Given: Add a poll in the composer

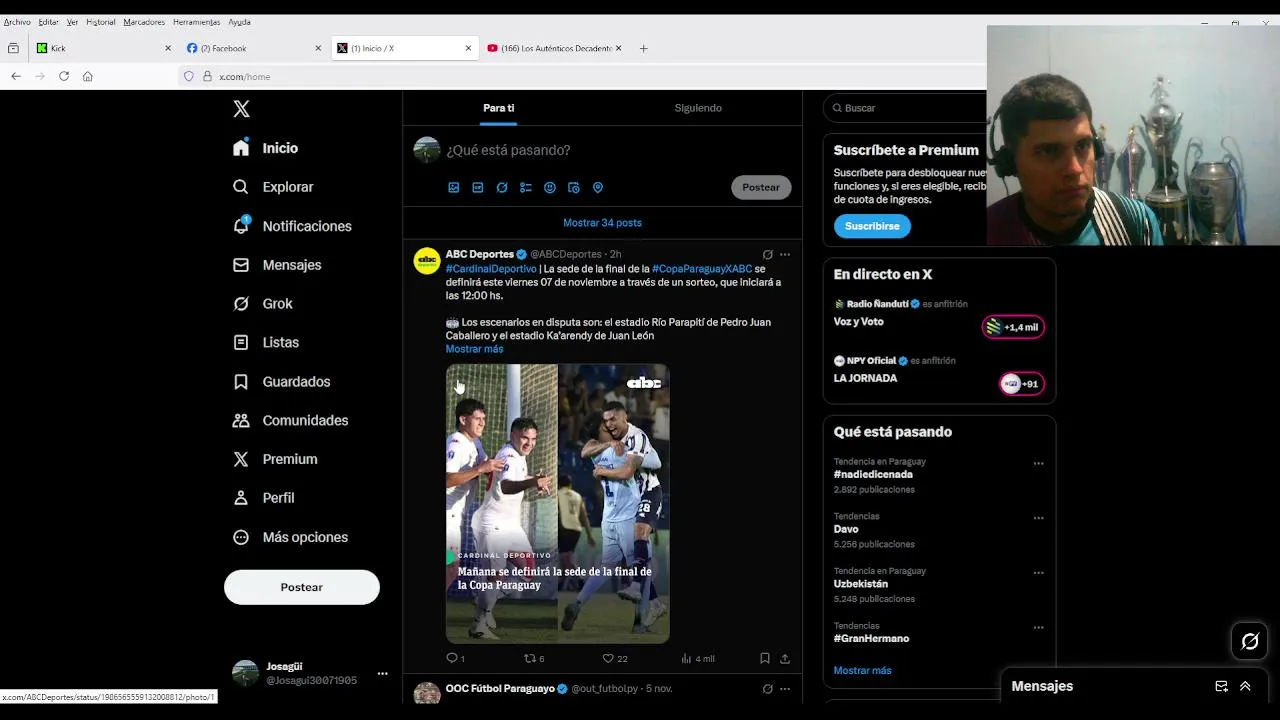Looking at the screenshot, I should (x=526, y=187).
